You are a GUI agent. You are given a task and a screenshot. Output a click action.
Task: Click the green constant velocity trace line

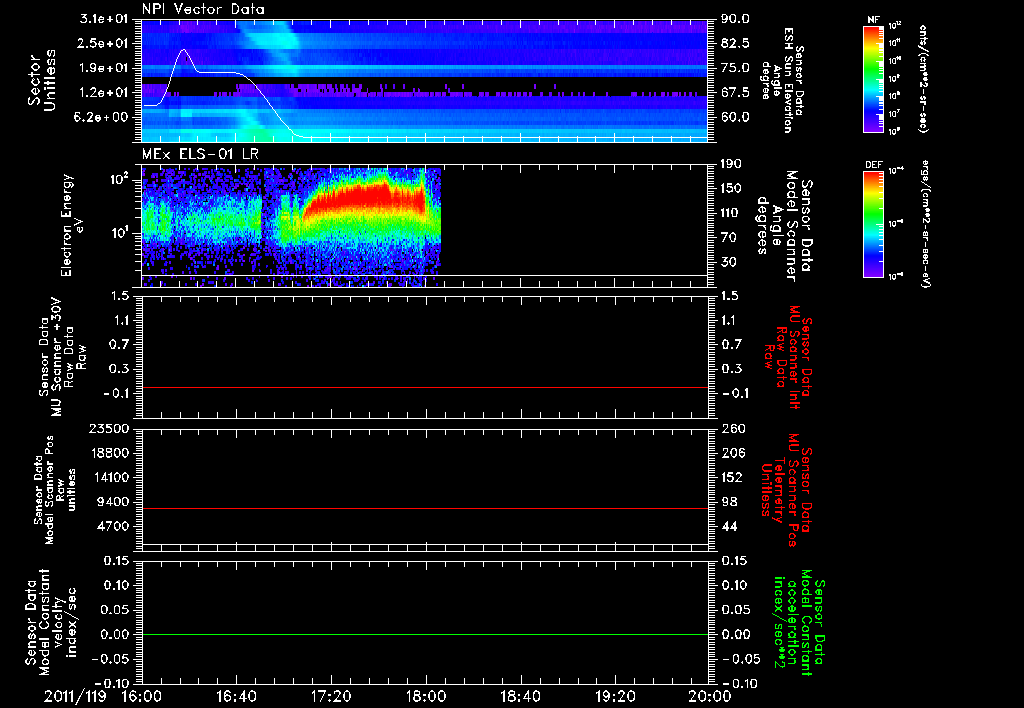425,634
